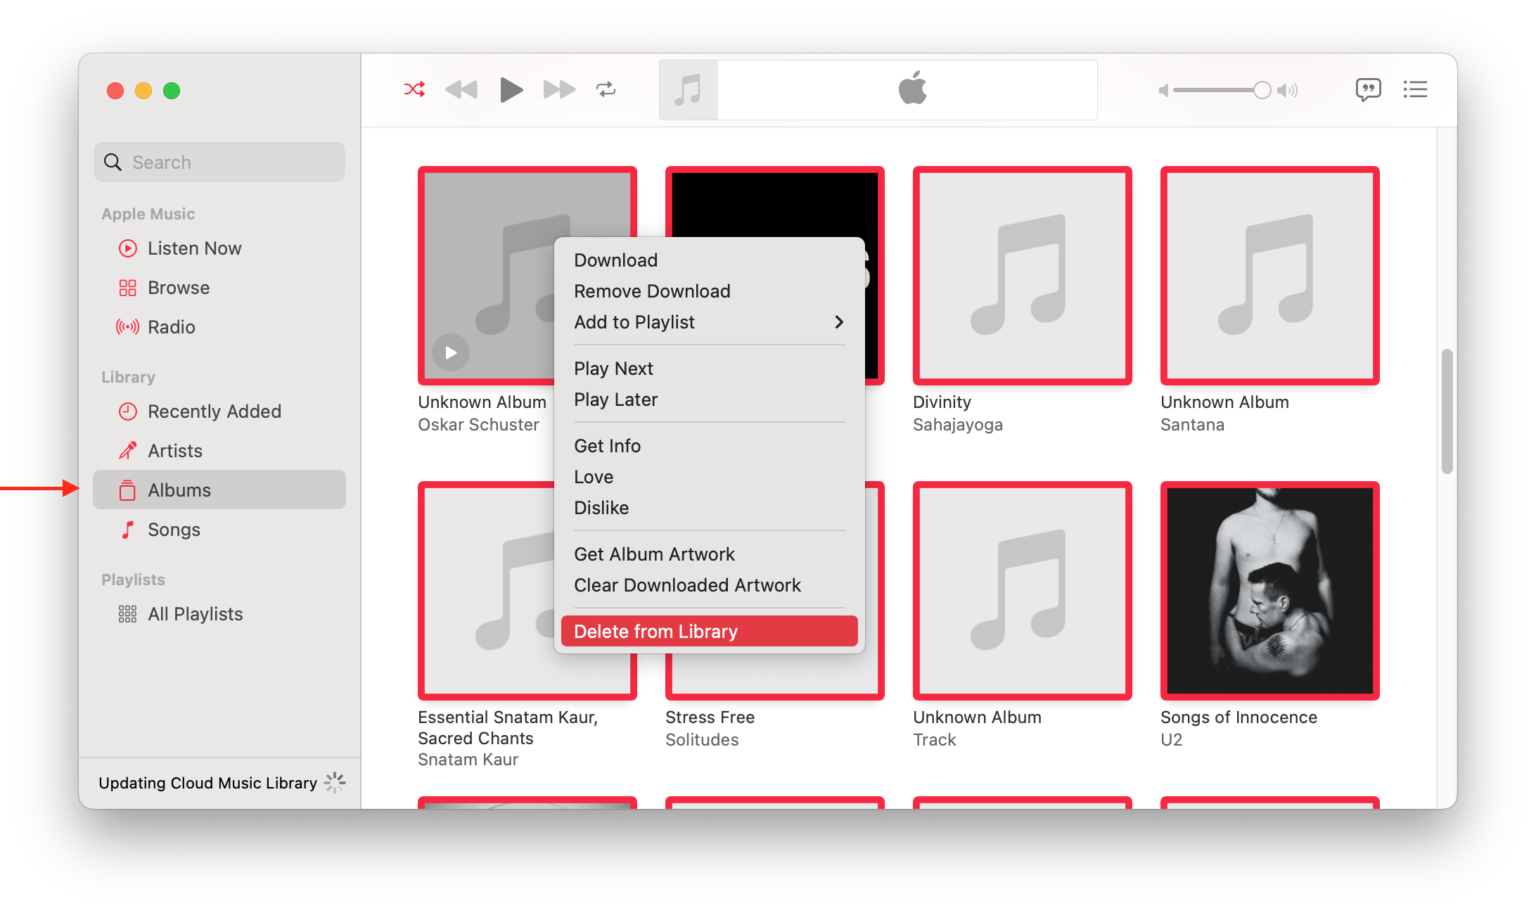
Task: Open All Playlists
Action: pos(195,613)
